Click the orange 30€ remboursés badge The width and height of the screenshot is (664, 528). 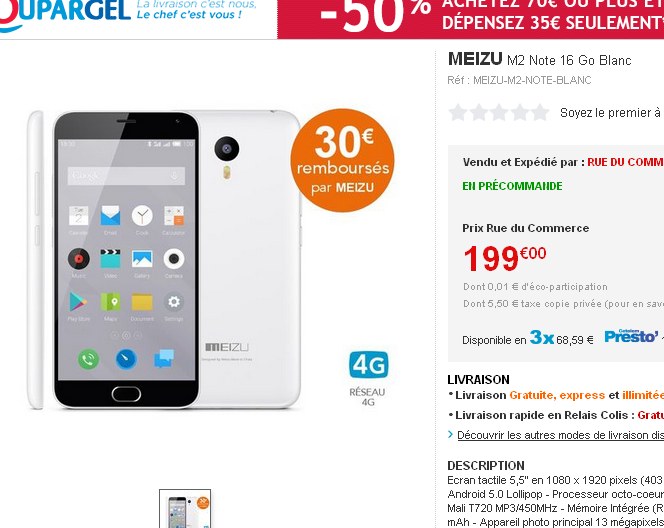pos(342,160)
